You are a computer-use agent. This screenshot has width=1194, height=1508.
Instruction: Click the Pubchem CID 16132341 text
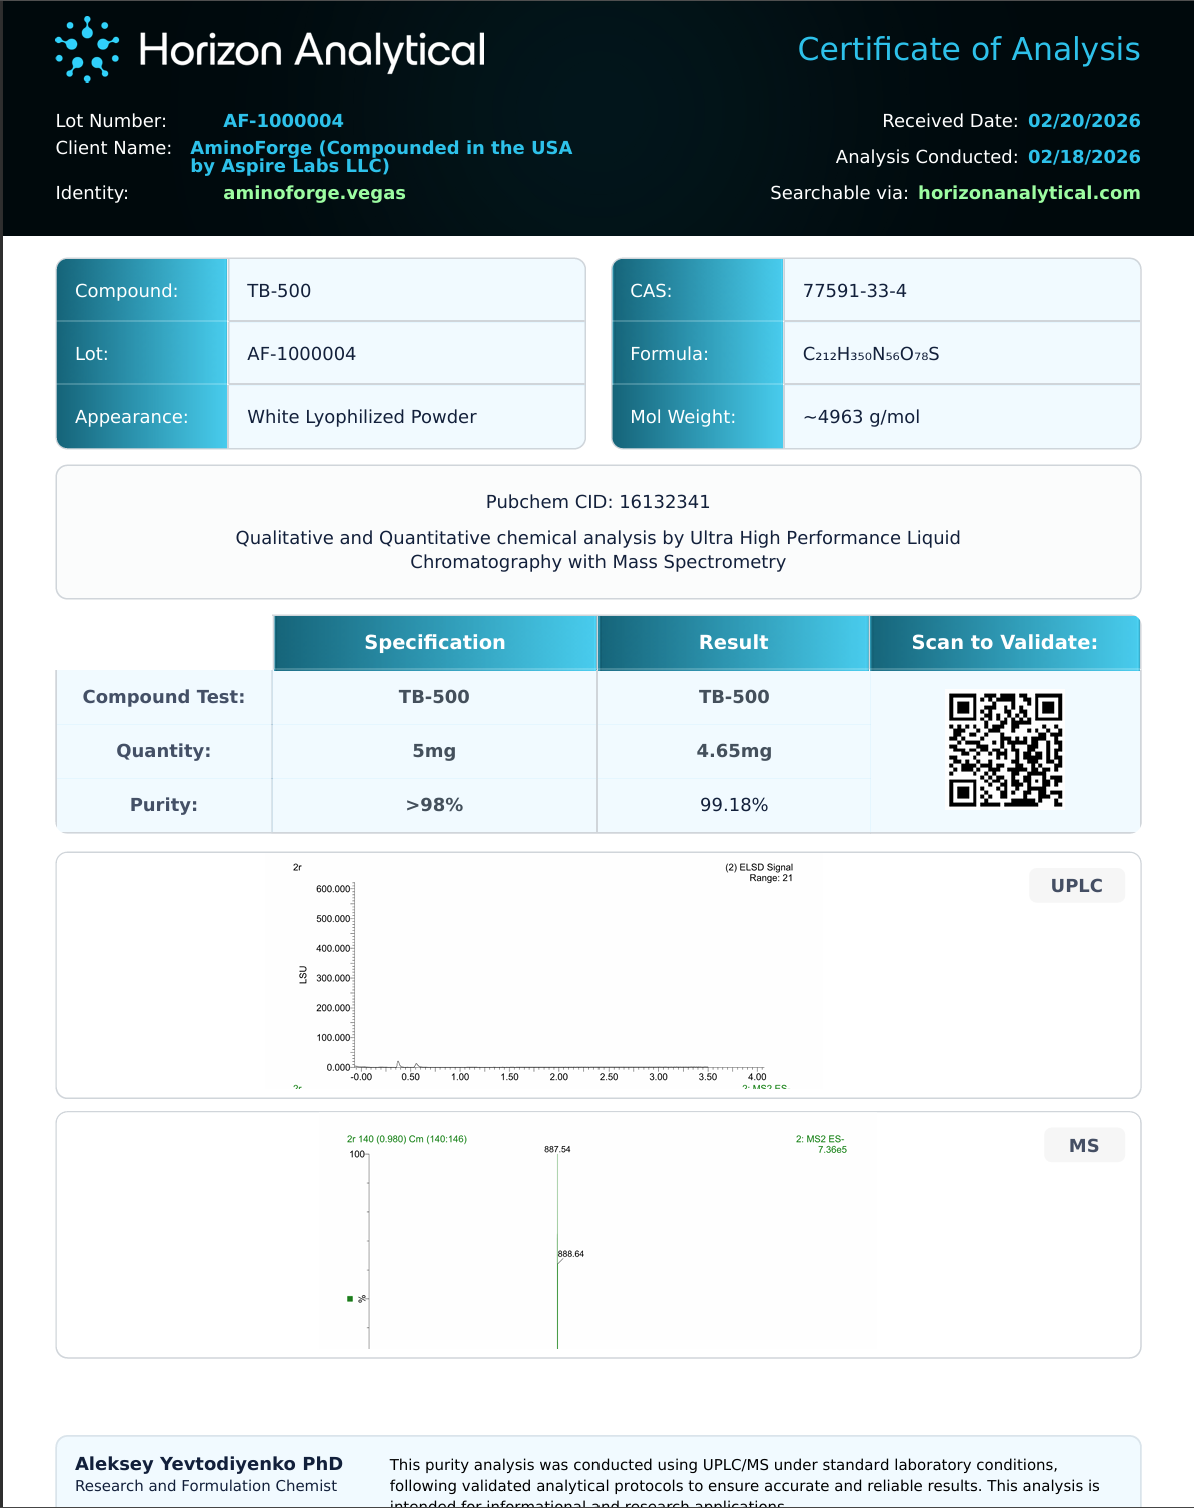[x=598, y=502]
